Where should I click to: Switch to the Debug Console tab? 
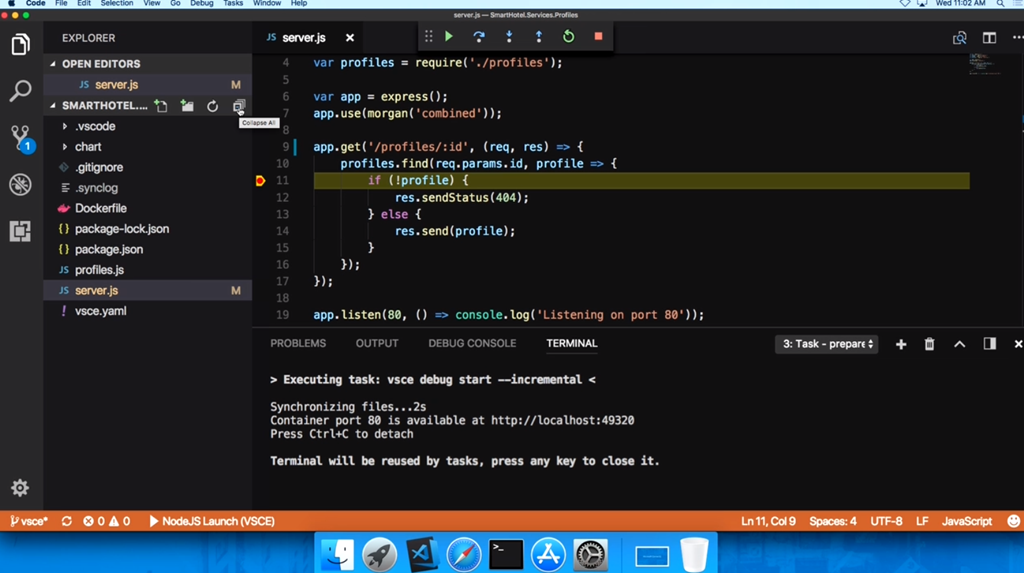[472, 343]
